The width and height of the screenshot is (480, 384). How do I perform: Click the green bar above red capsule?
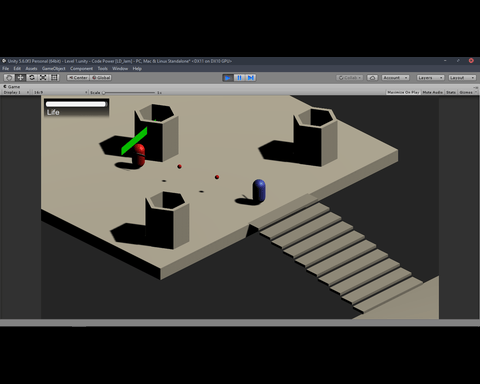pos(134,141)
